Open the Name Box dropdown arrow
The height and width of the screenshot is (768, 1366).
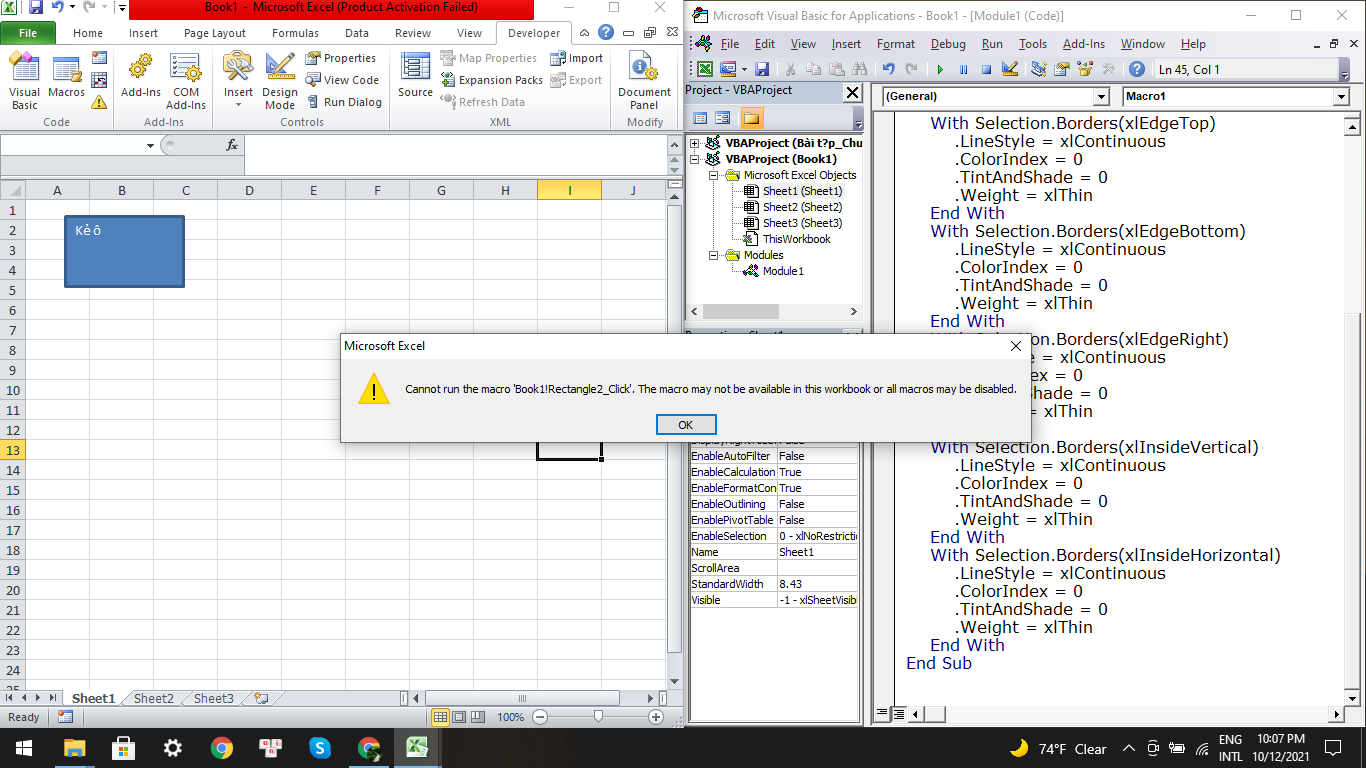point(150,145)
